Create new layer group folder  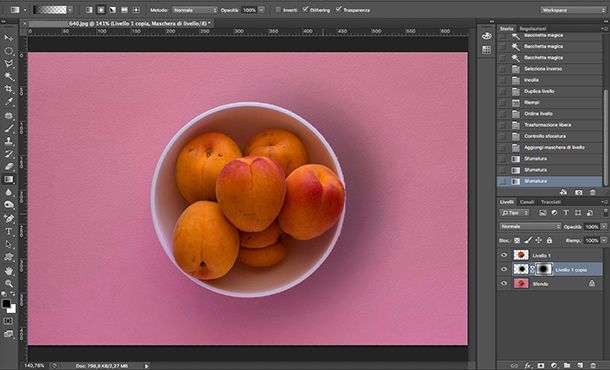(x=567, y=365)
